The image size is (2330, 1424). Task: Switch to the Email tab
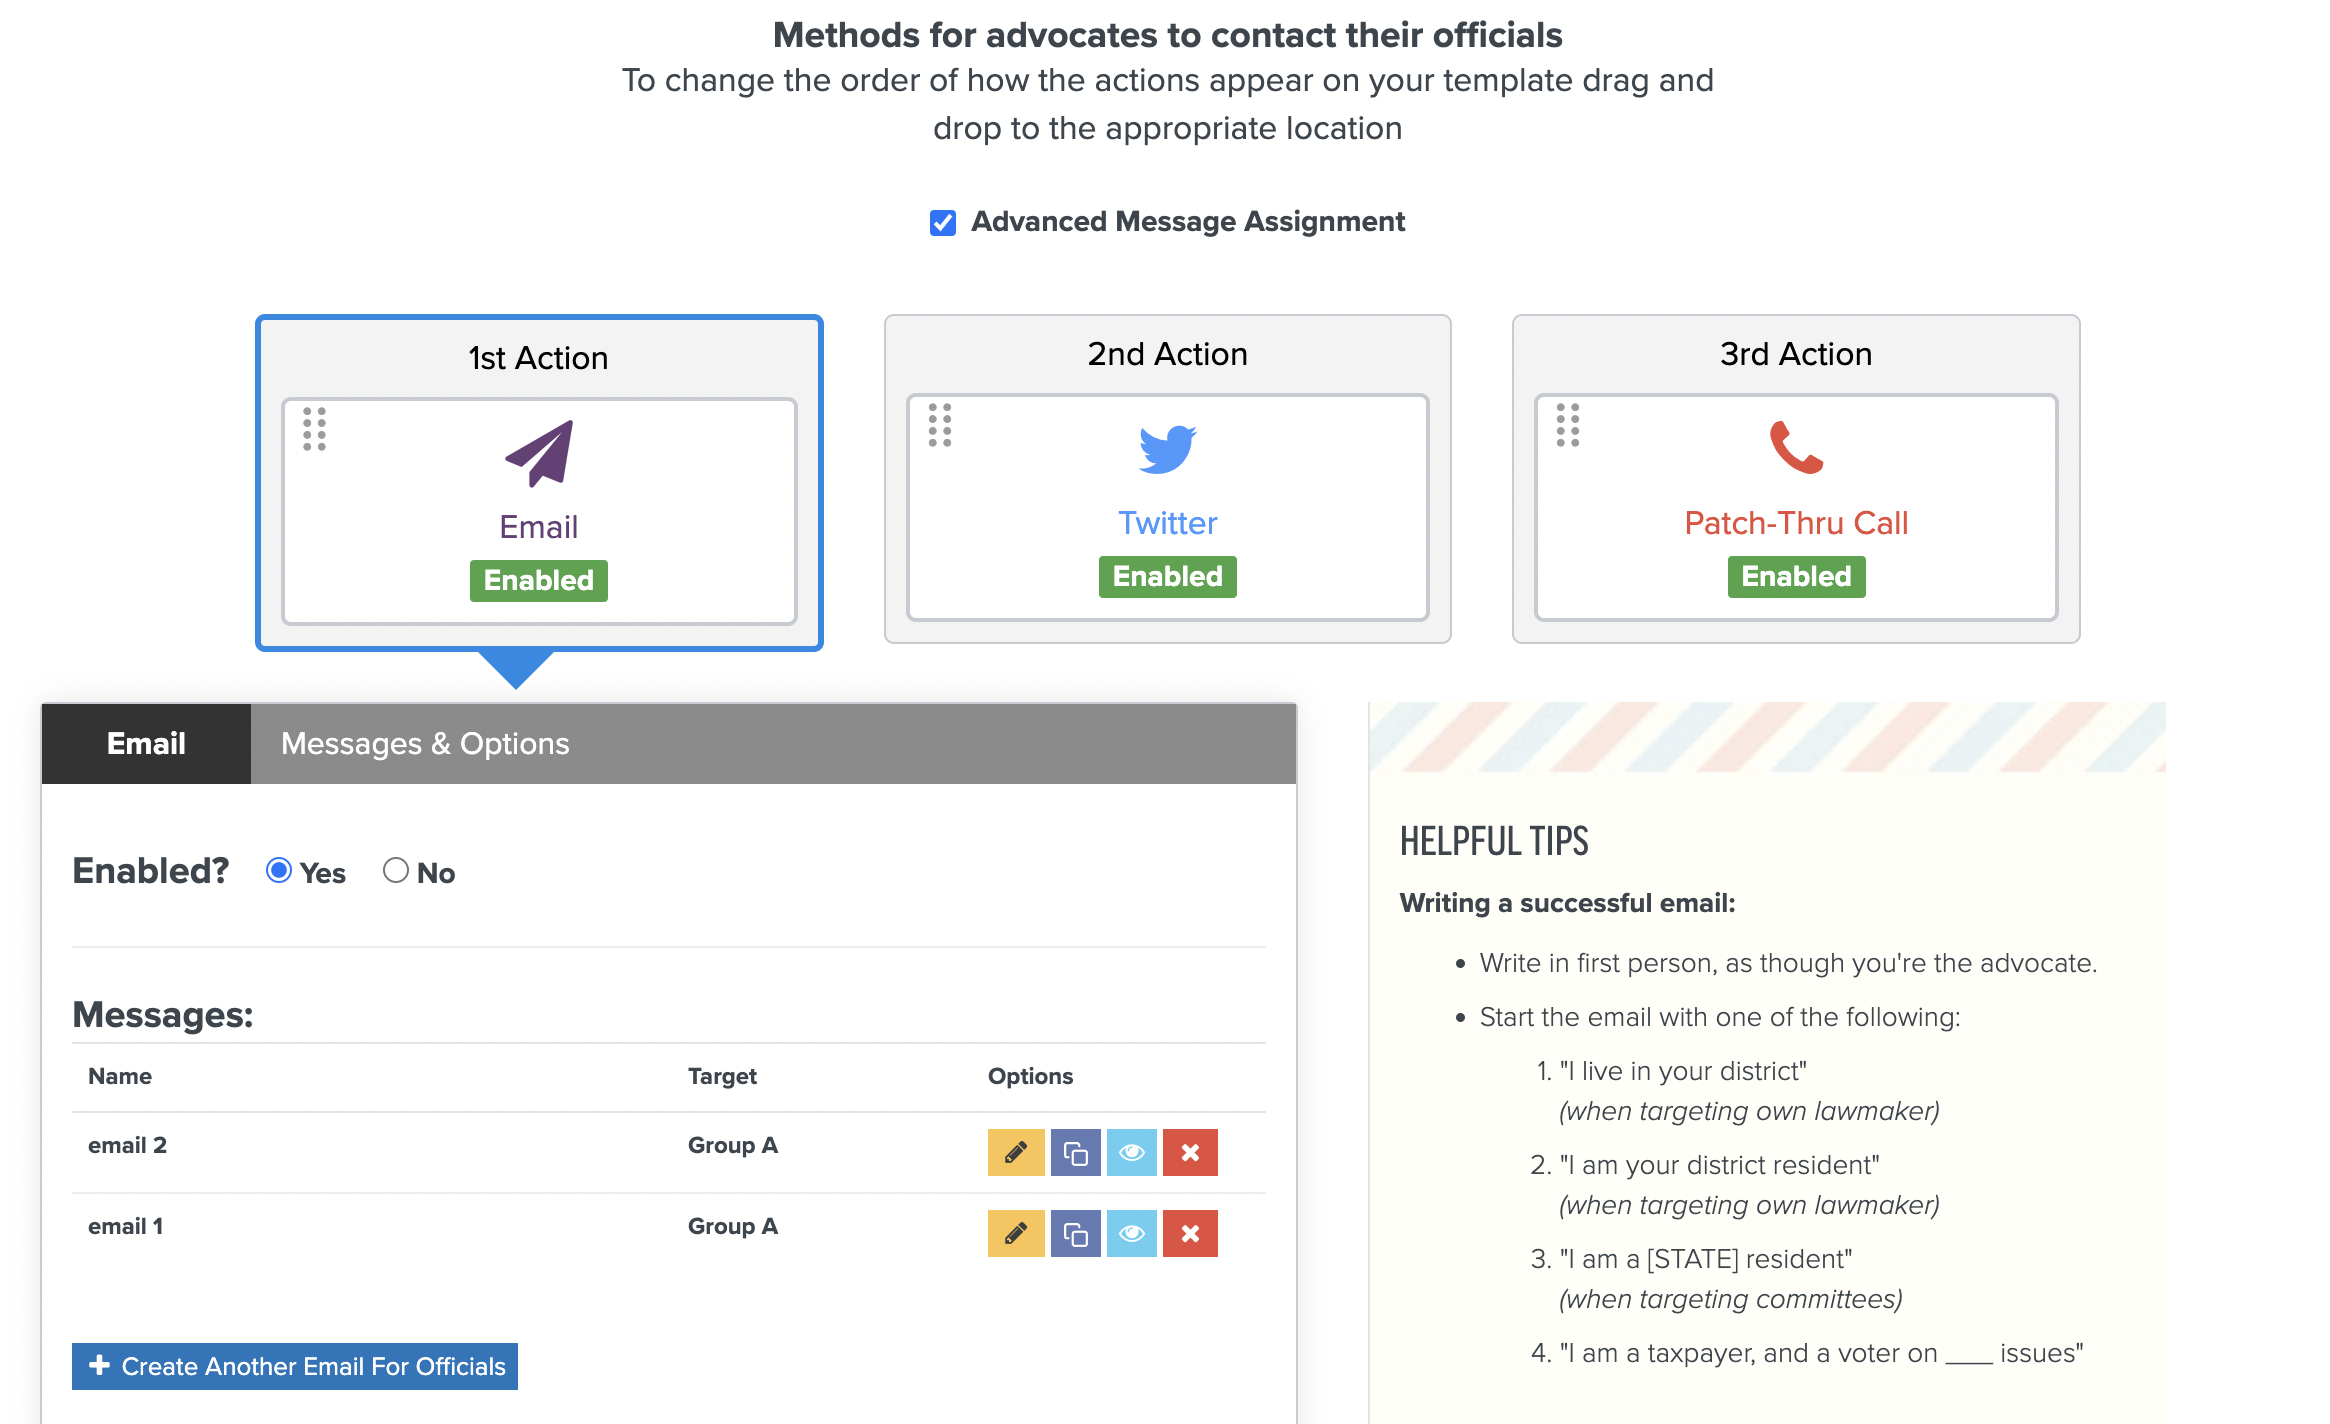coord(146,744)
